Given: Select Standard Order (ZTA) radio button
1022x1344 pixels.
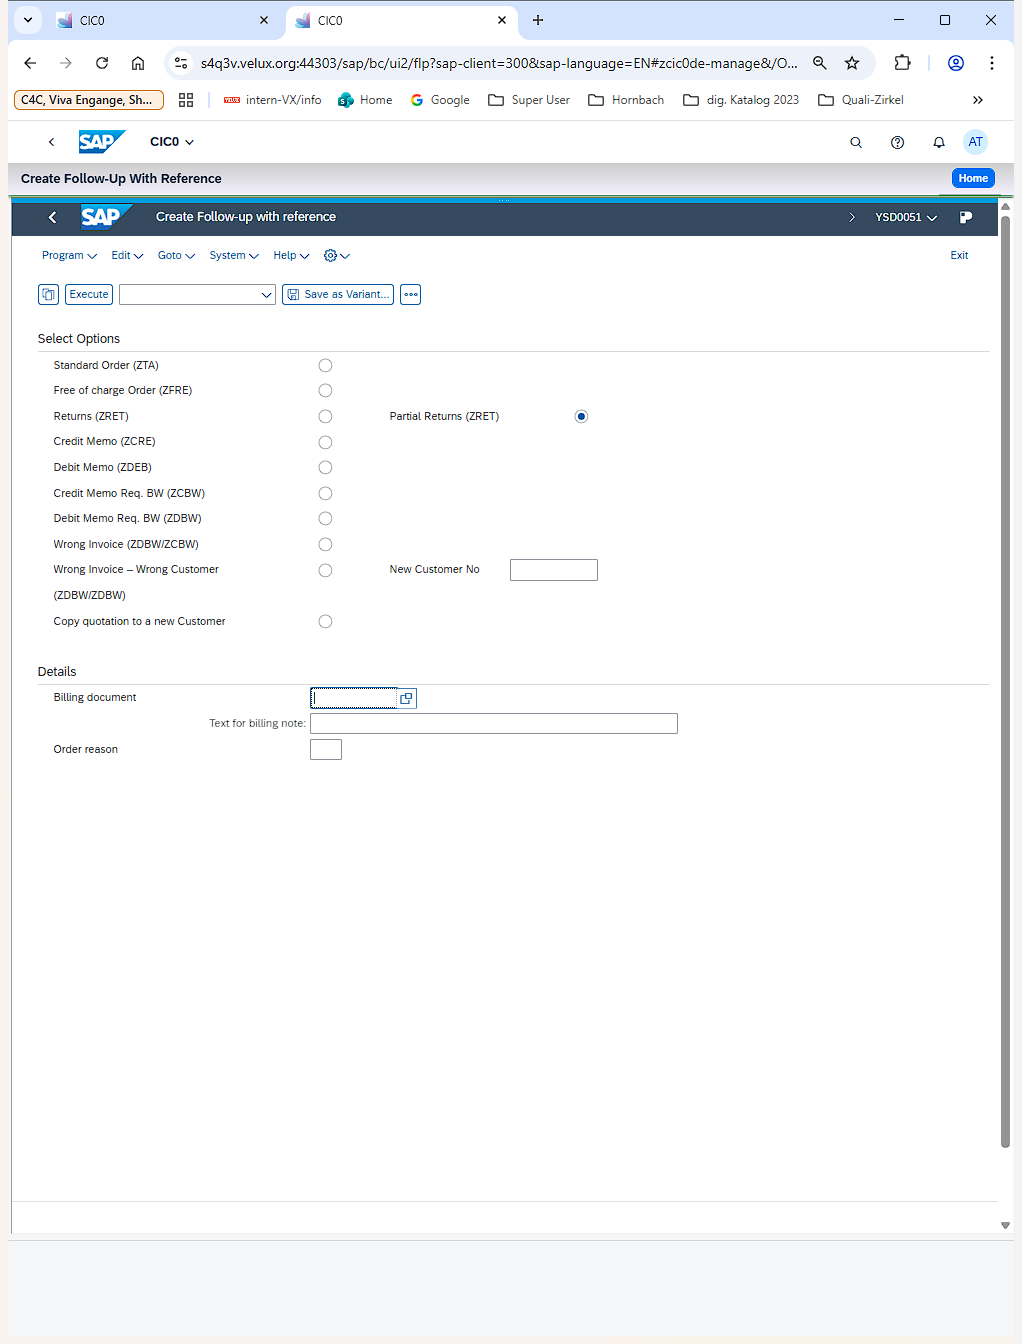Looking at the screenshot, I should click(325, 366).
